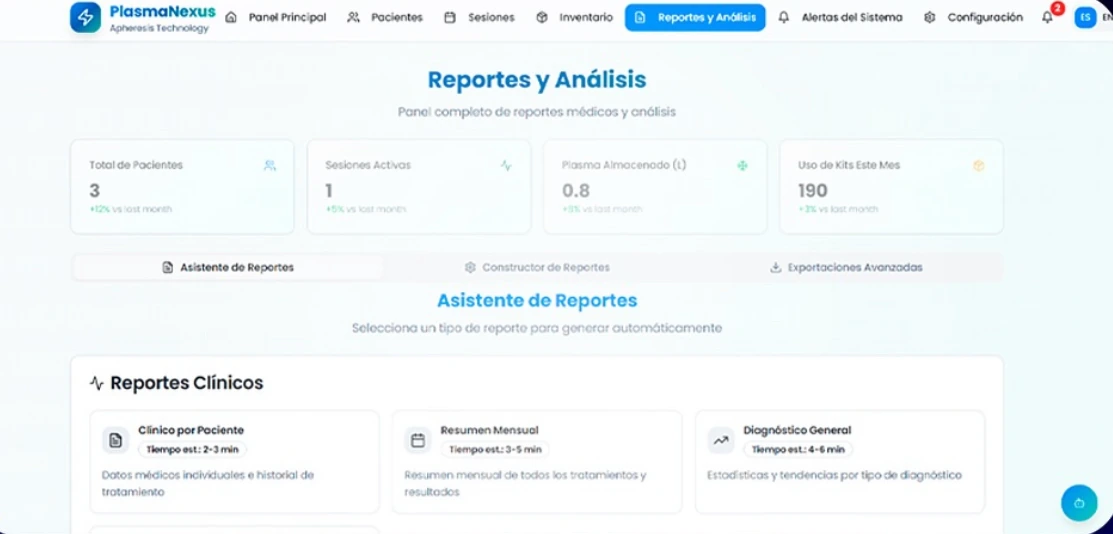This screenshot has width=1113, height=534.
Task: Click the calendar icon of Resumen Mensual
Action: pos(418,440)
